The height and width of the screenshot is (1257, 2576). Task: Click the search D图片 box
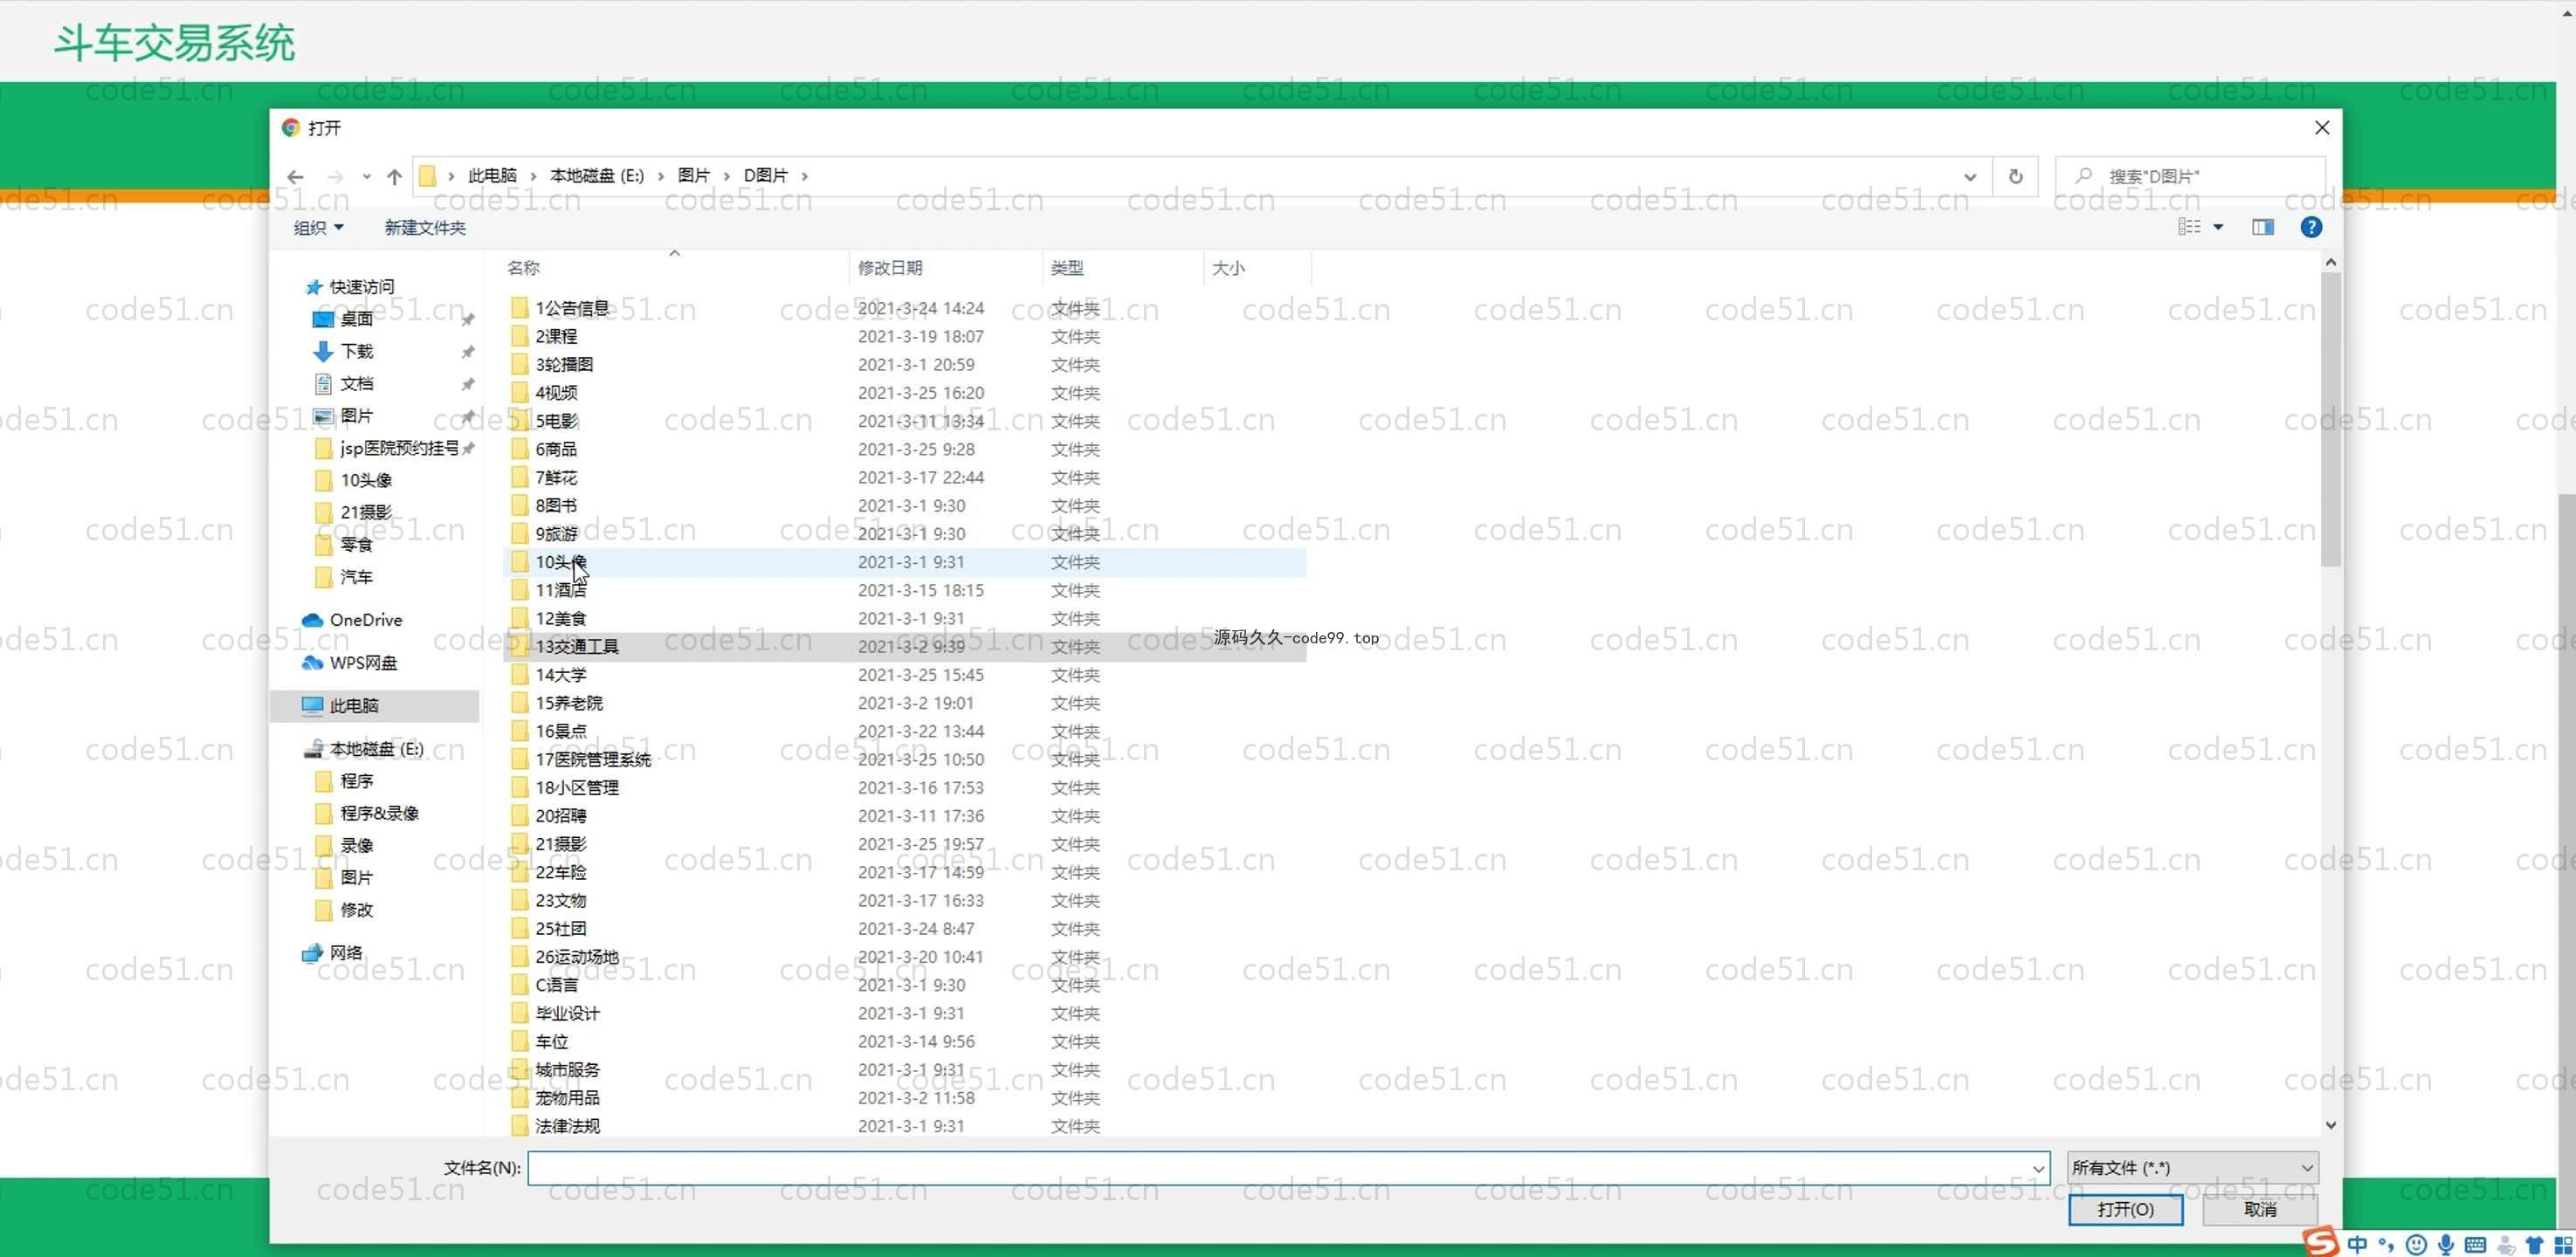[2190, 176]
